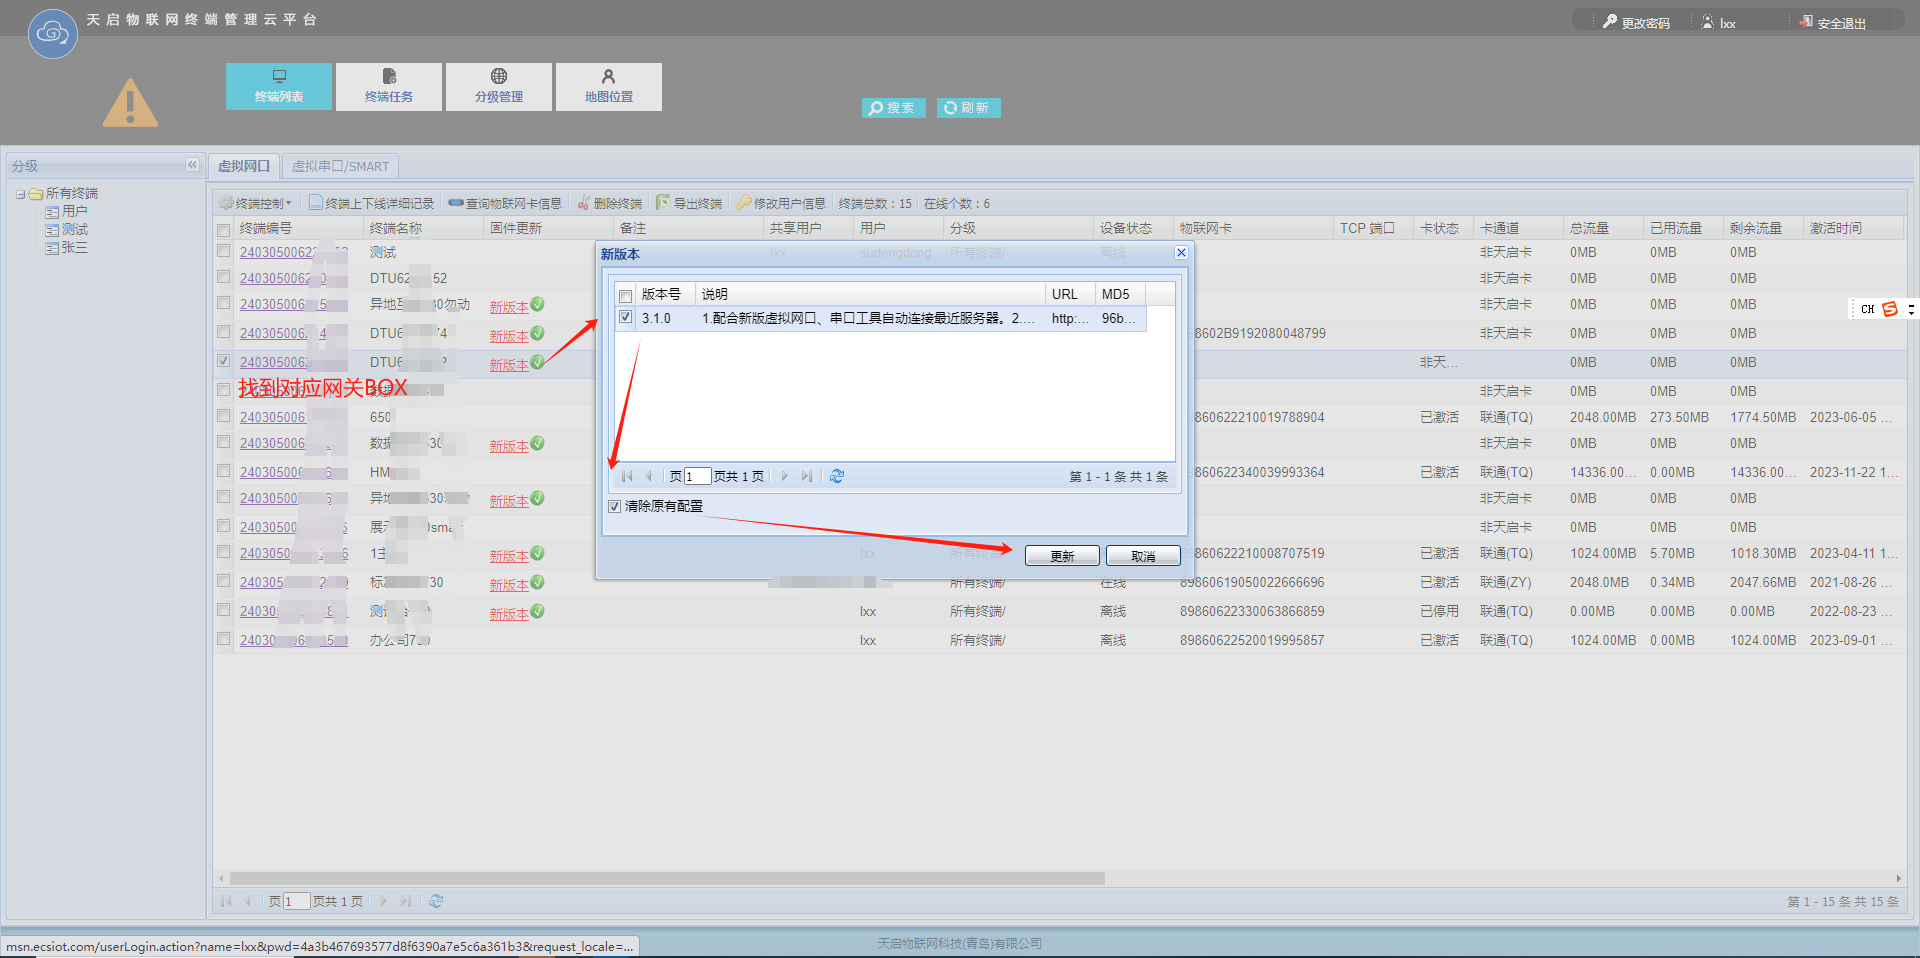Click the 取消 button to cancel
This screenshot has height=958, width=1920.
click(1143, 556)
